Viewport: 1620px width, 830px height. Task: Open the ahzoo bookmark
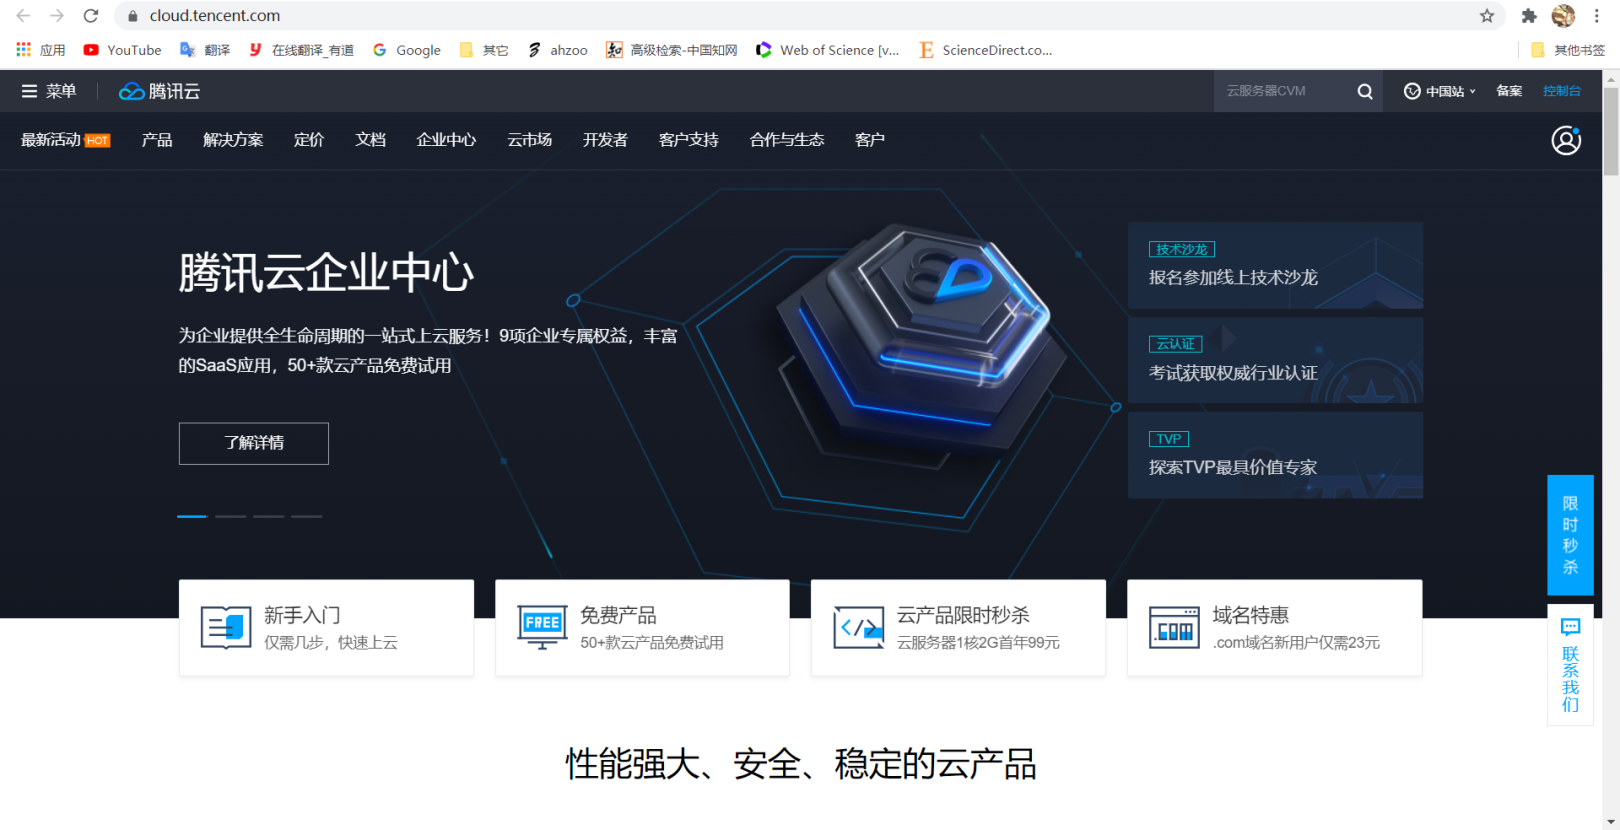click(557, 50)
